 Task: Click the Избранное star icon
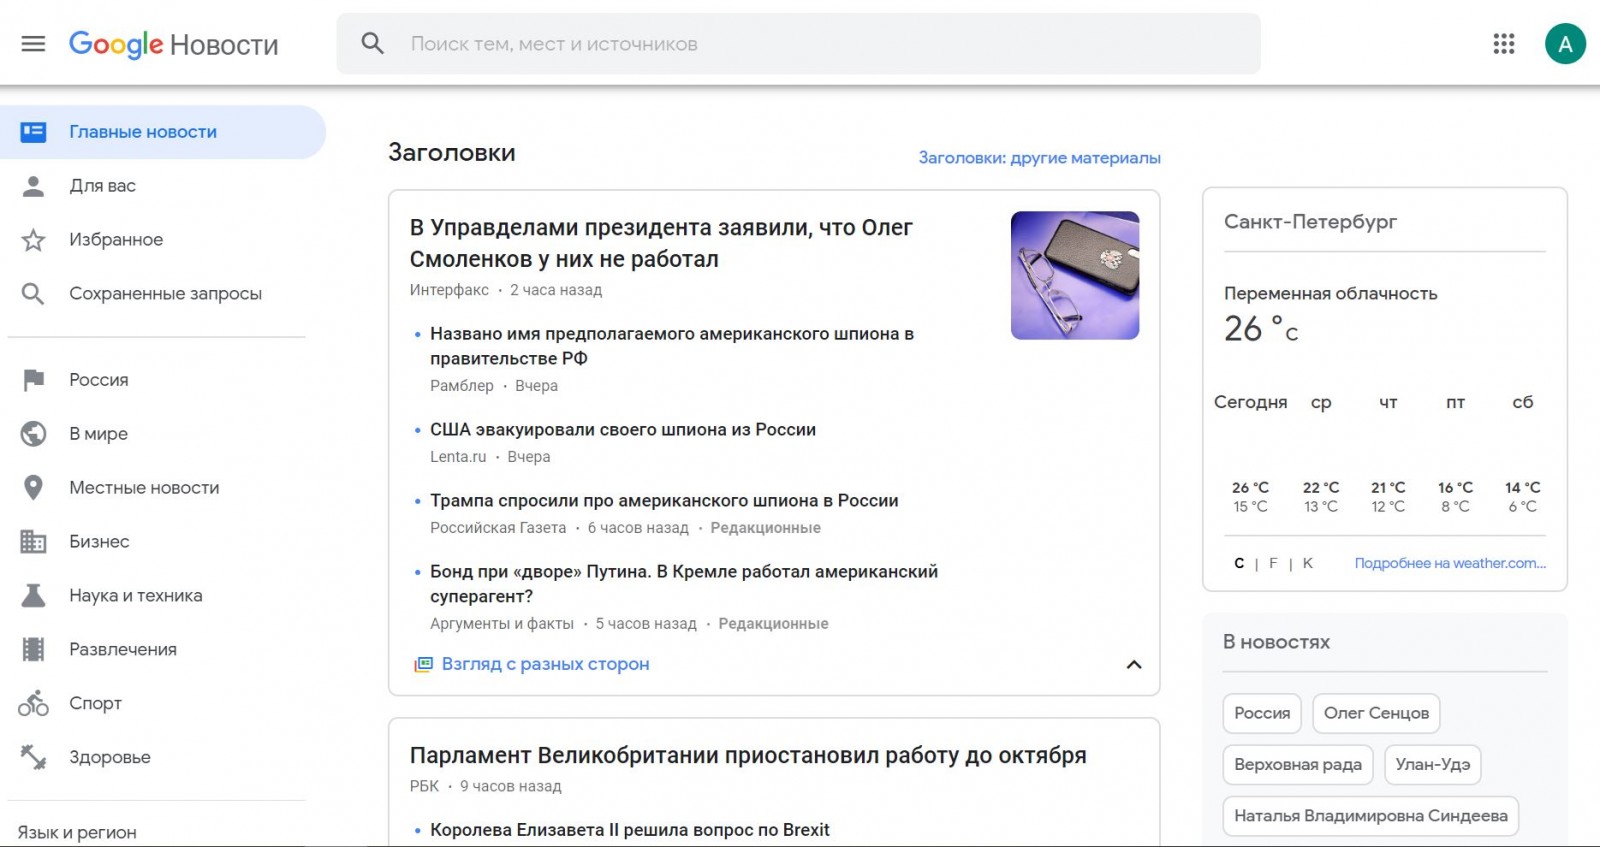click(33, 240)
